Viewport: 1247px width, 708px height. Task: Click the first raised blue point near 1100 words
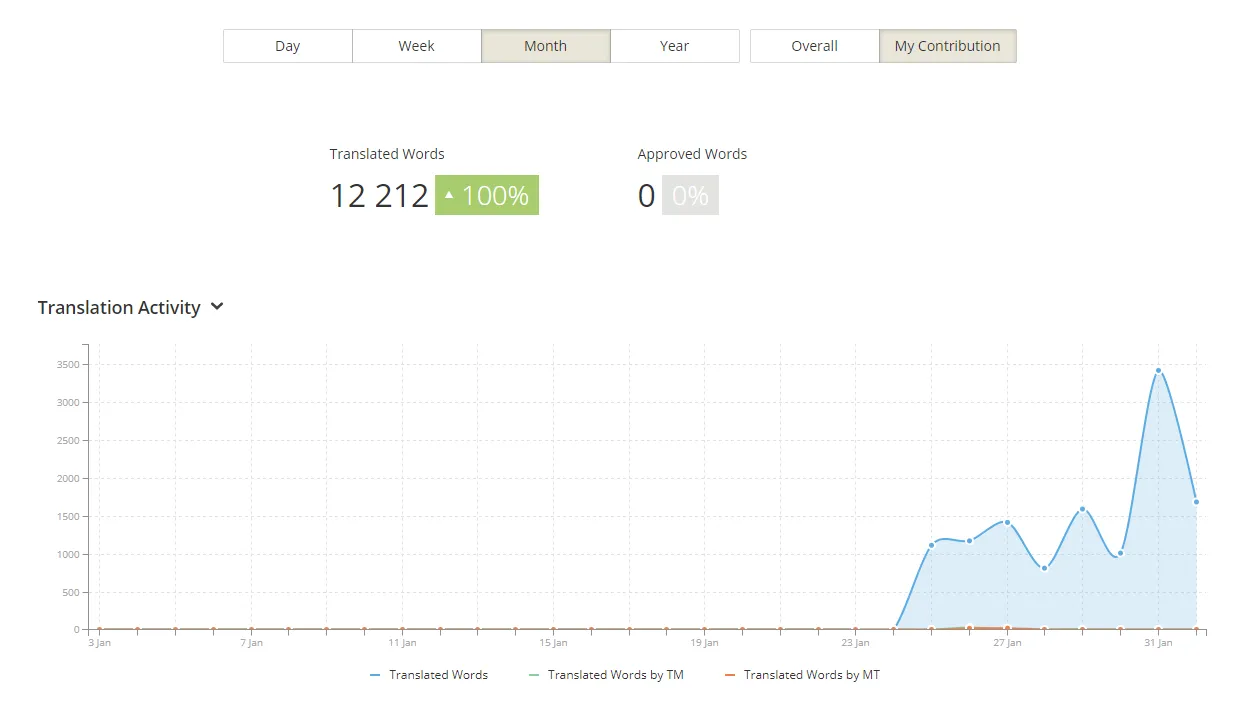pos(931,545)
